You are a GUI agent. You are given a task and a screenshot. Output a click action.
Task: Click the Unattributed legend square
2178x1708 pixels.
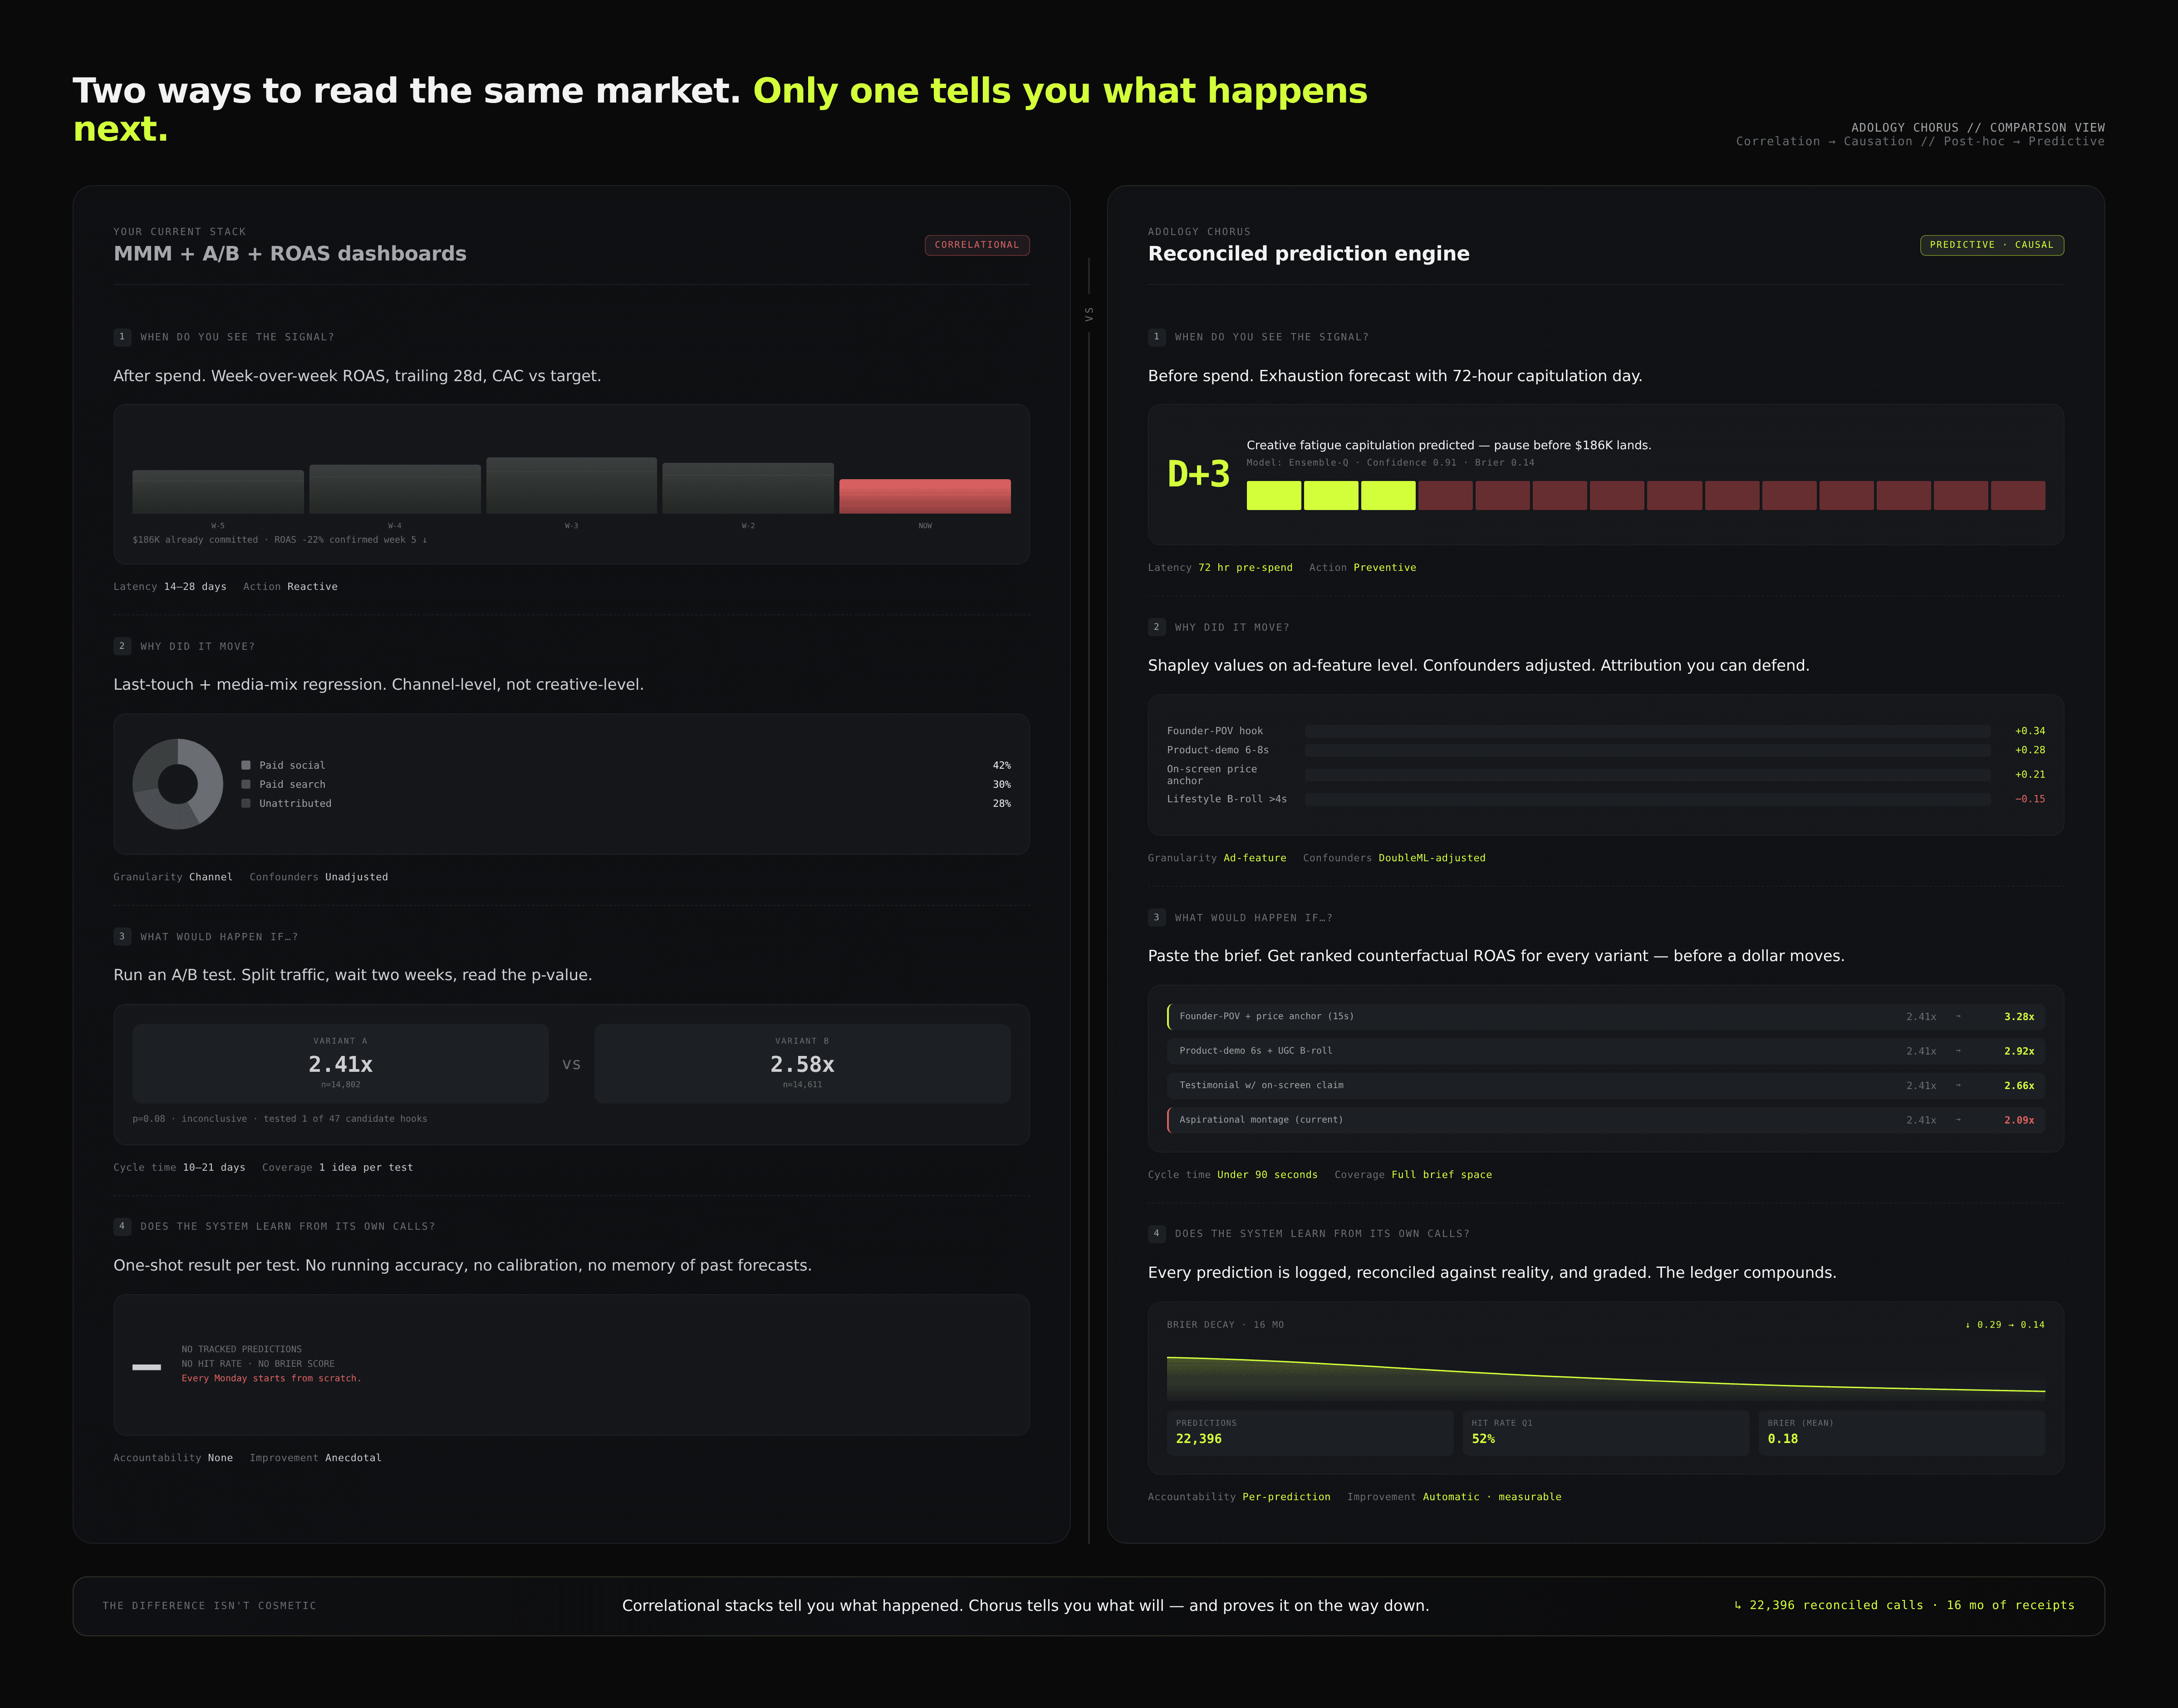tap(246, 803)
